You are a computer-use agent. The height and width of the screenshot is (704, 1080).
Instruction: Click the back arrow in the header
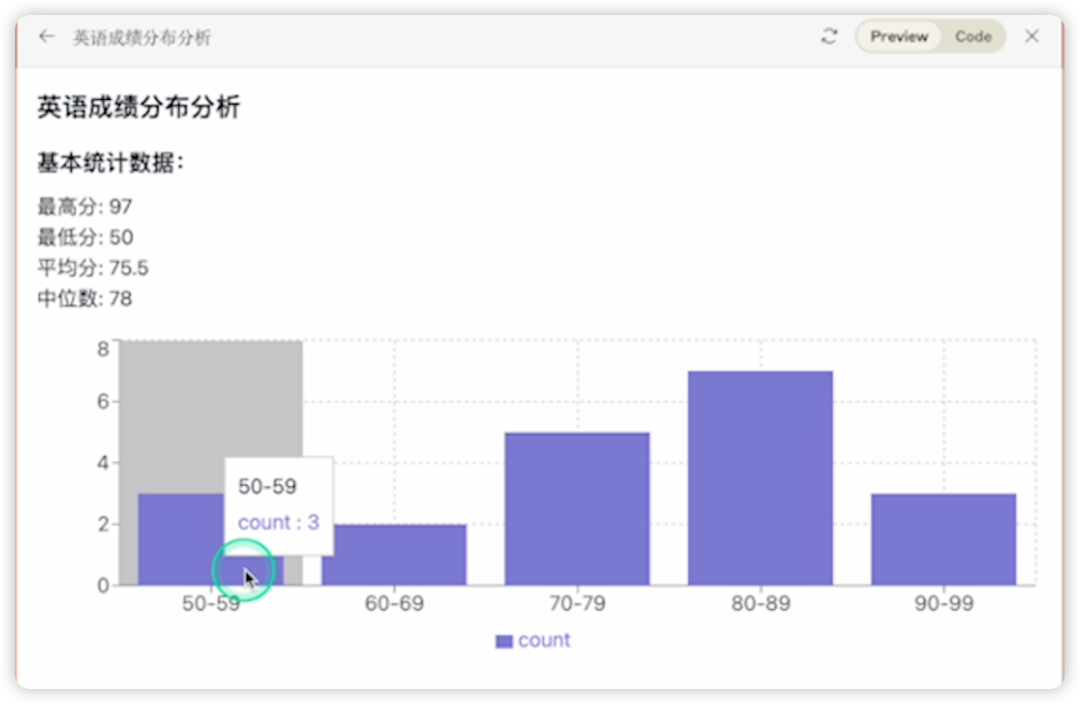click(x=46, y=37)
